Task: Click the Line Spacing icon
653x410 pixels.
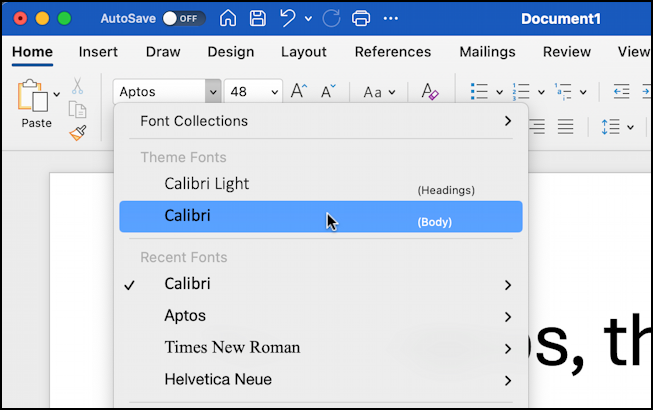Action: click(x=610, y=127)
